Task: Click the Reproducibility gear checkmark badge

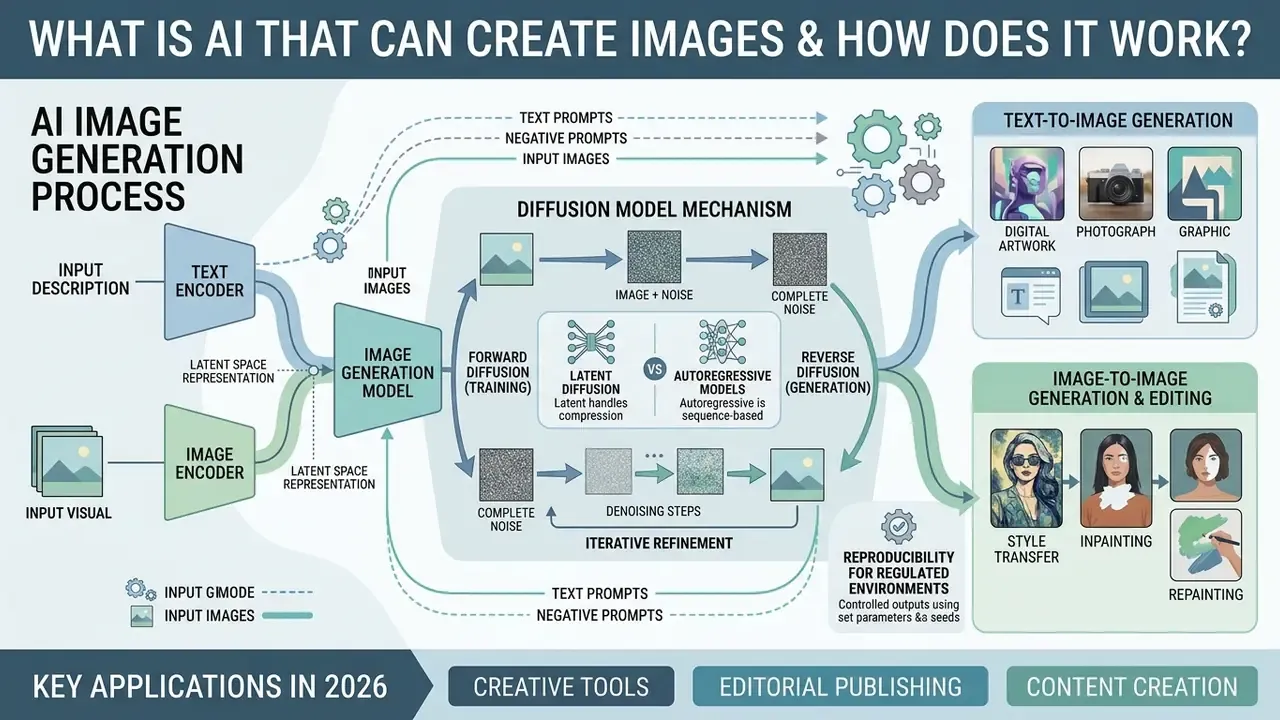Action: (897, 525)
